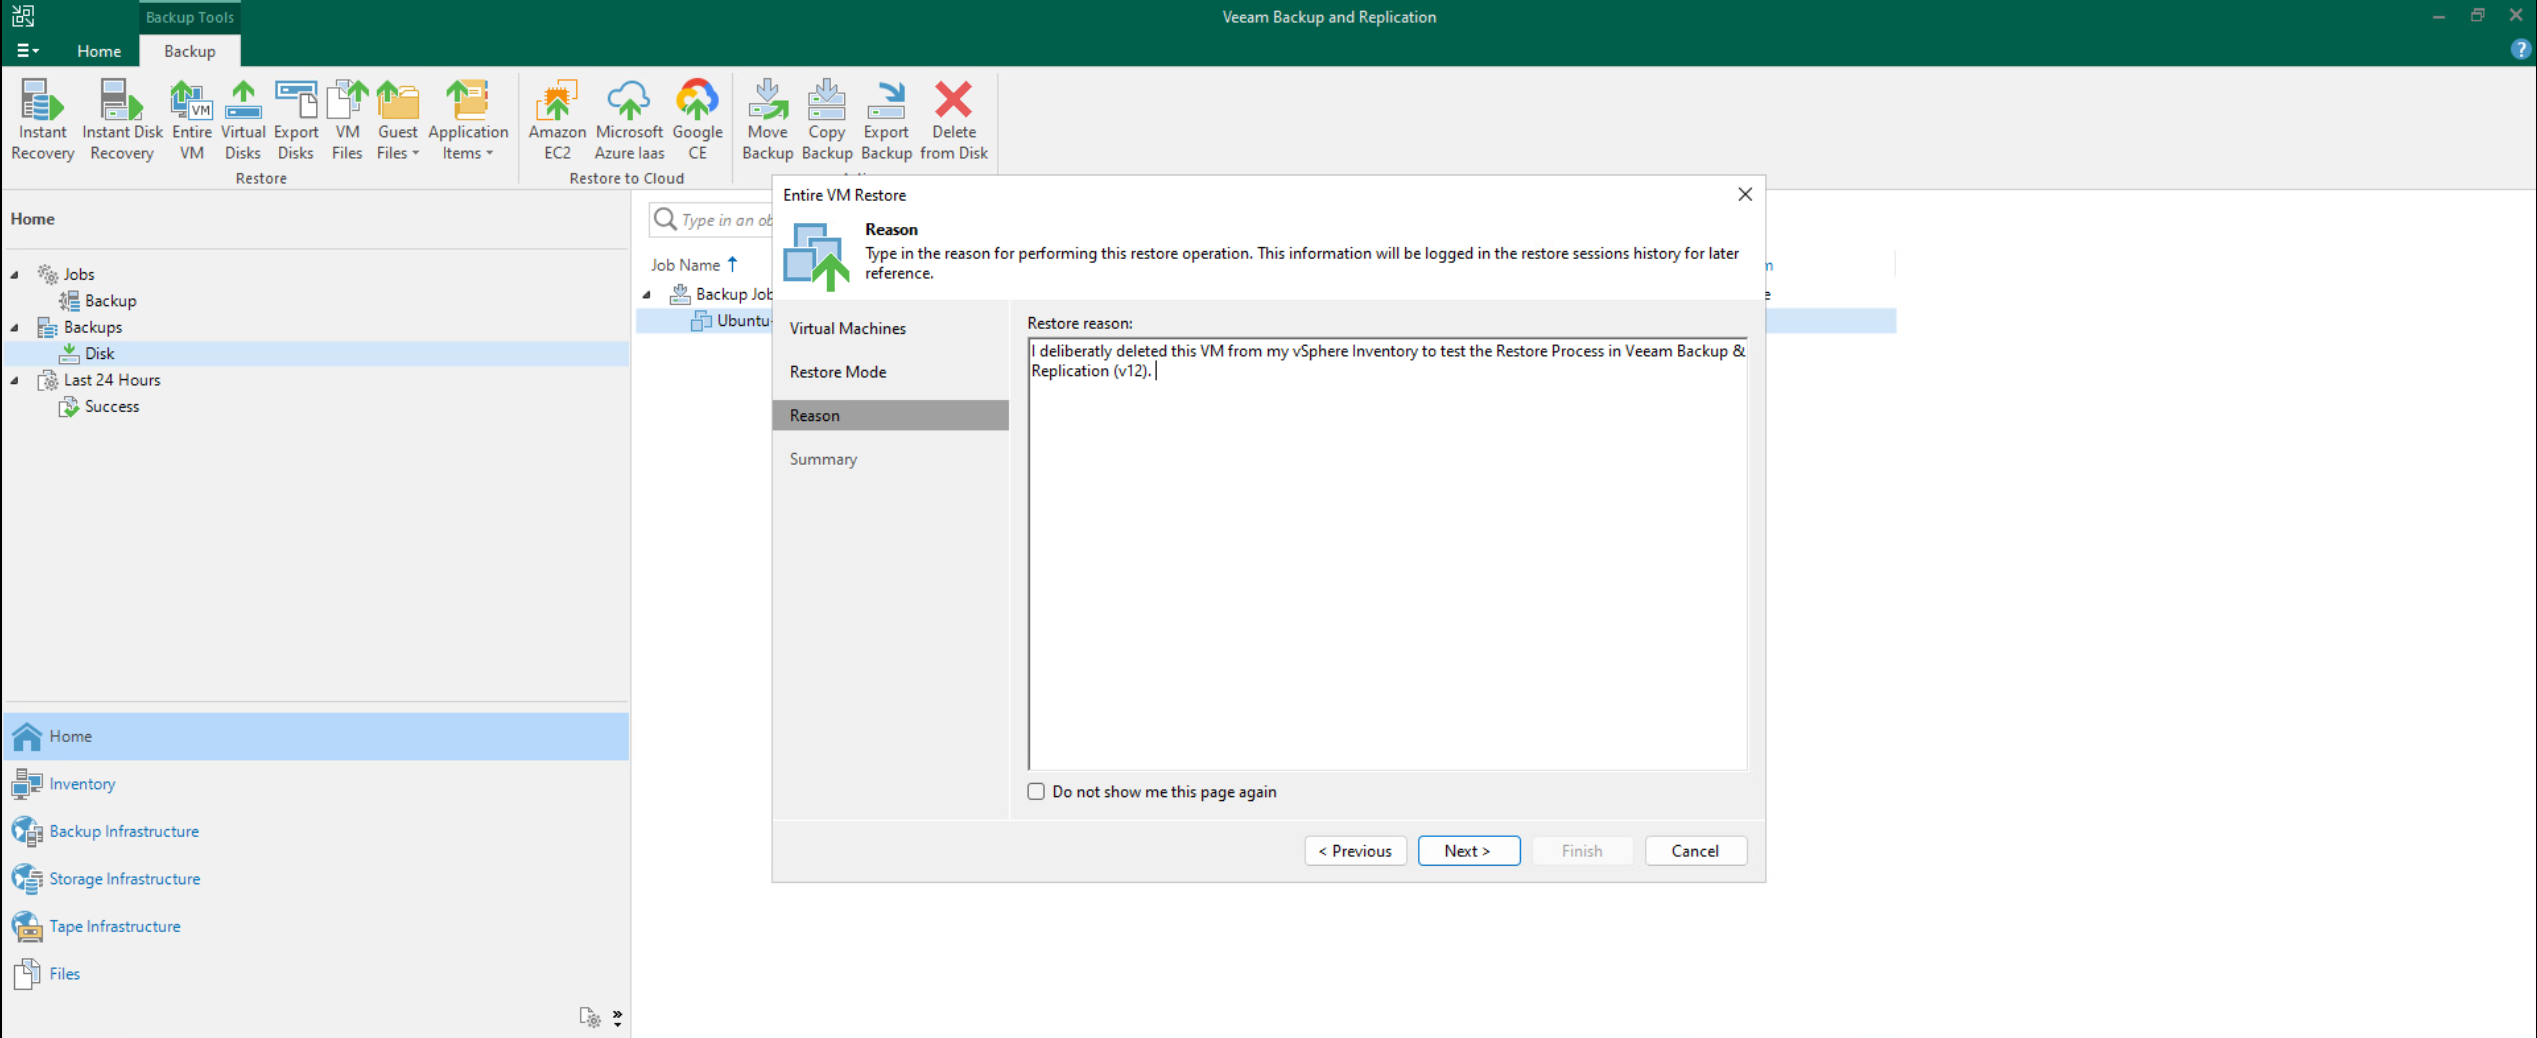This screenshot has width=2537, height=1038.
Task: Cancel the Entire VM Restore wizard
Action: point(1695,850)
